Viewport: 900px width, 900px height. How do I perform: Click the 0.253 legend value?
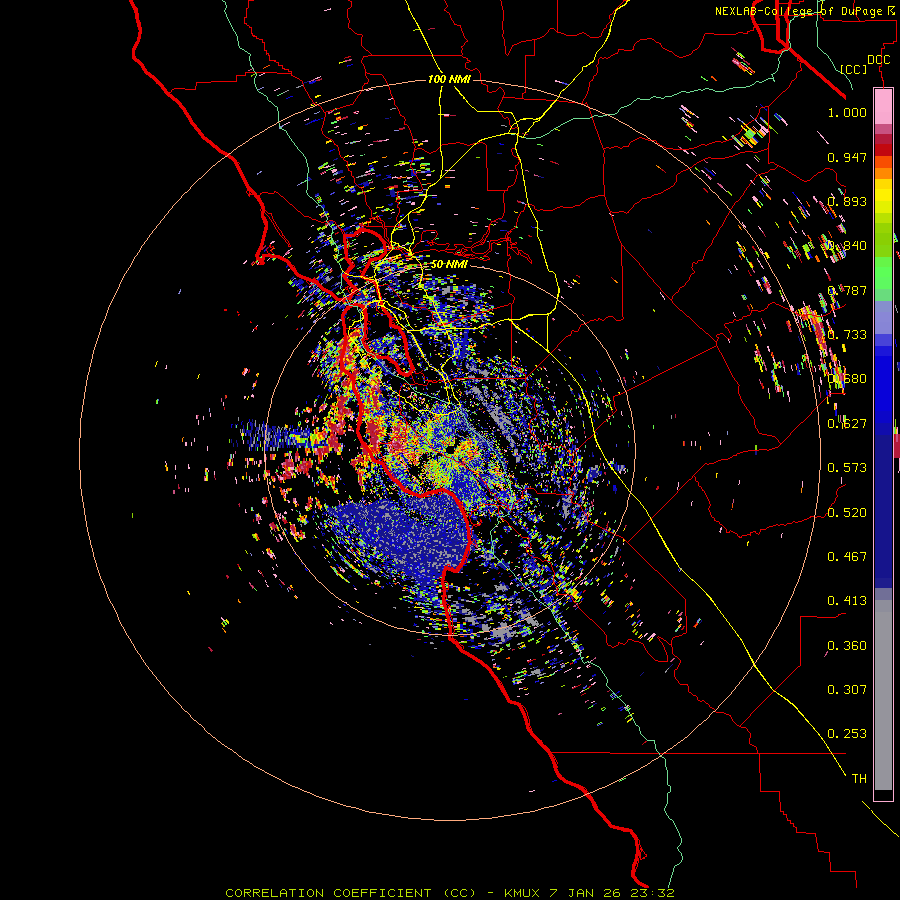pos(847,734)
